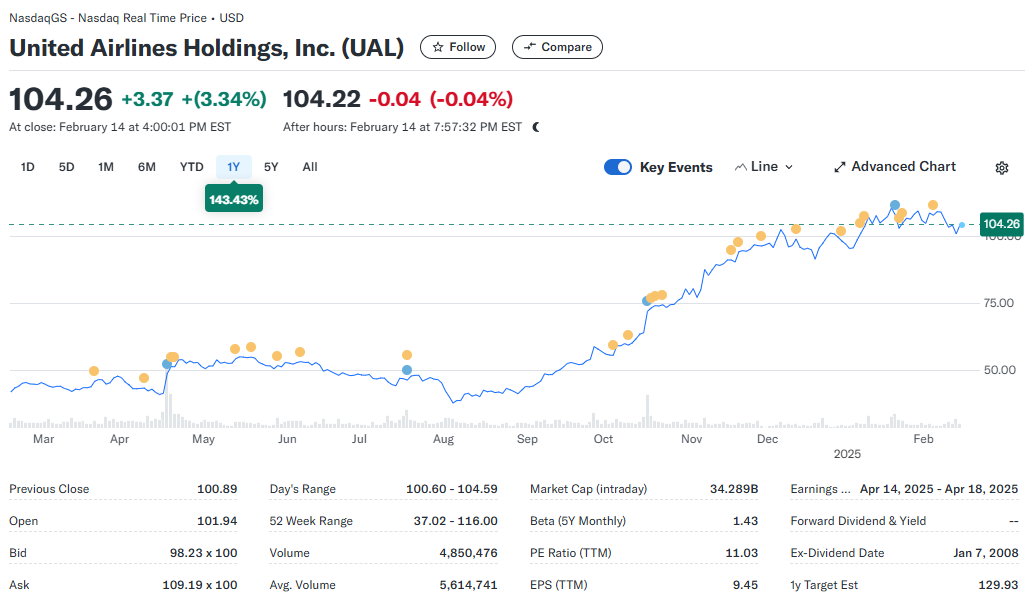Click the after hours price 104.22
Screen dimensions: 1035x603
click(321, 99)
